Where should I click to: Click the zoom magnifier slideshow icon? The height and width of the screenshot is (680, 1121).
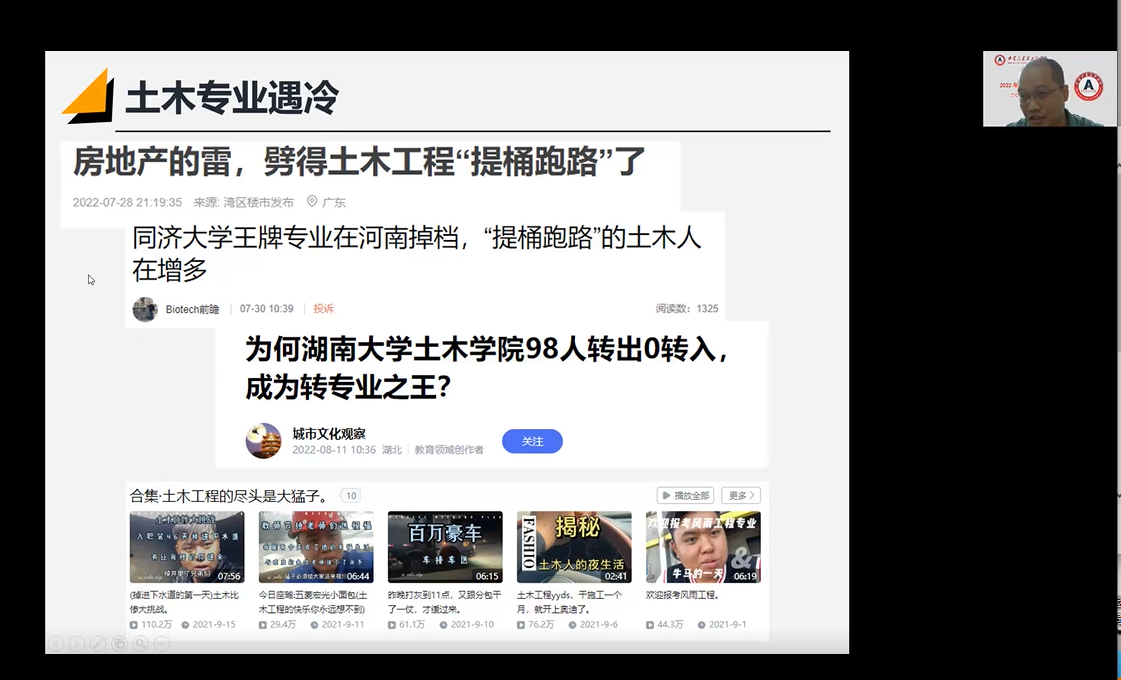(141, 643)
